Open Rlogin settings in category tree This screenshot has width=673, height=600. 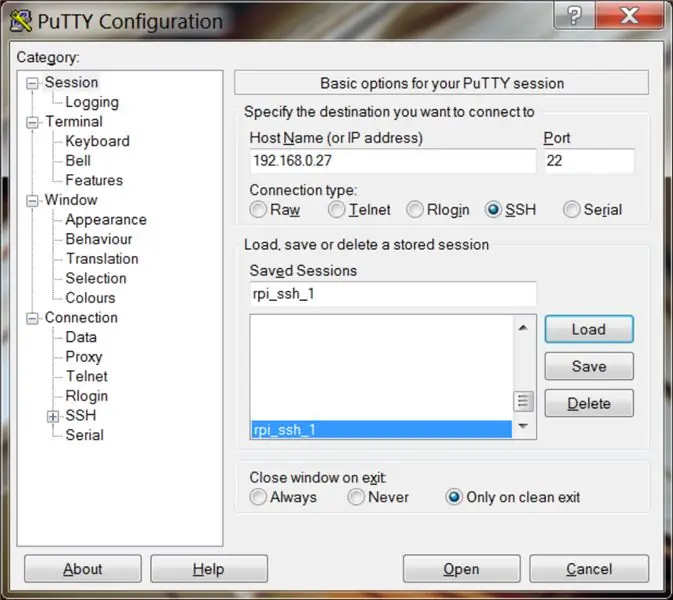point(87,396)
